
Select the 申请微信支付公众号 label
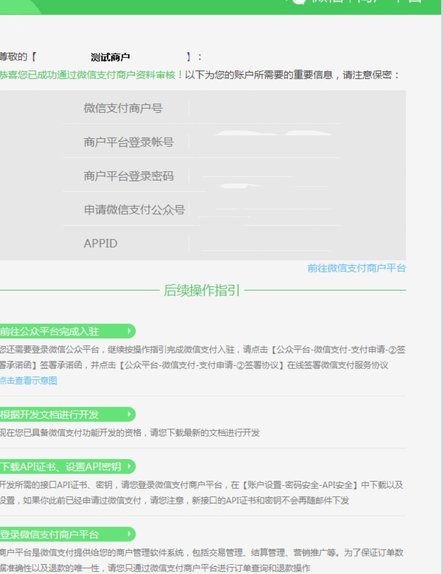134,210
